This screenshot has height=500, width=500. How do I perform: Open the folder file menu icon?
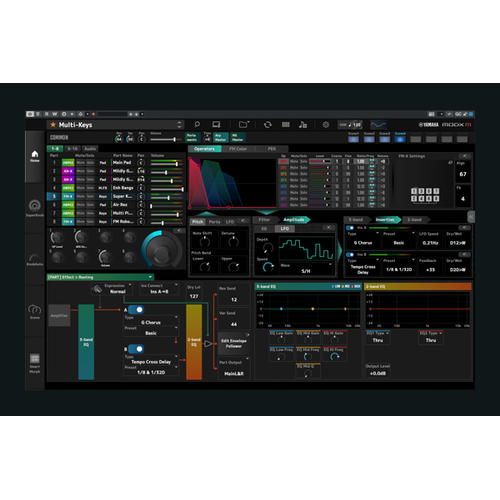point(244,125)
